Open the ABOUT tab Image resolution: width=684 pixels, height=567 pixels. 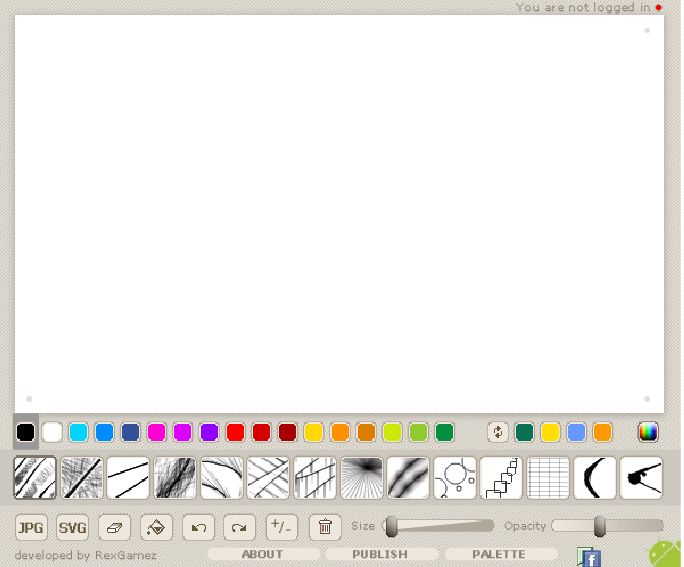[x=263, y=554]
